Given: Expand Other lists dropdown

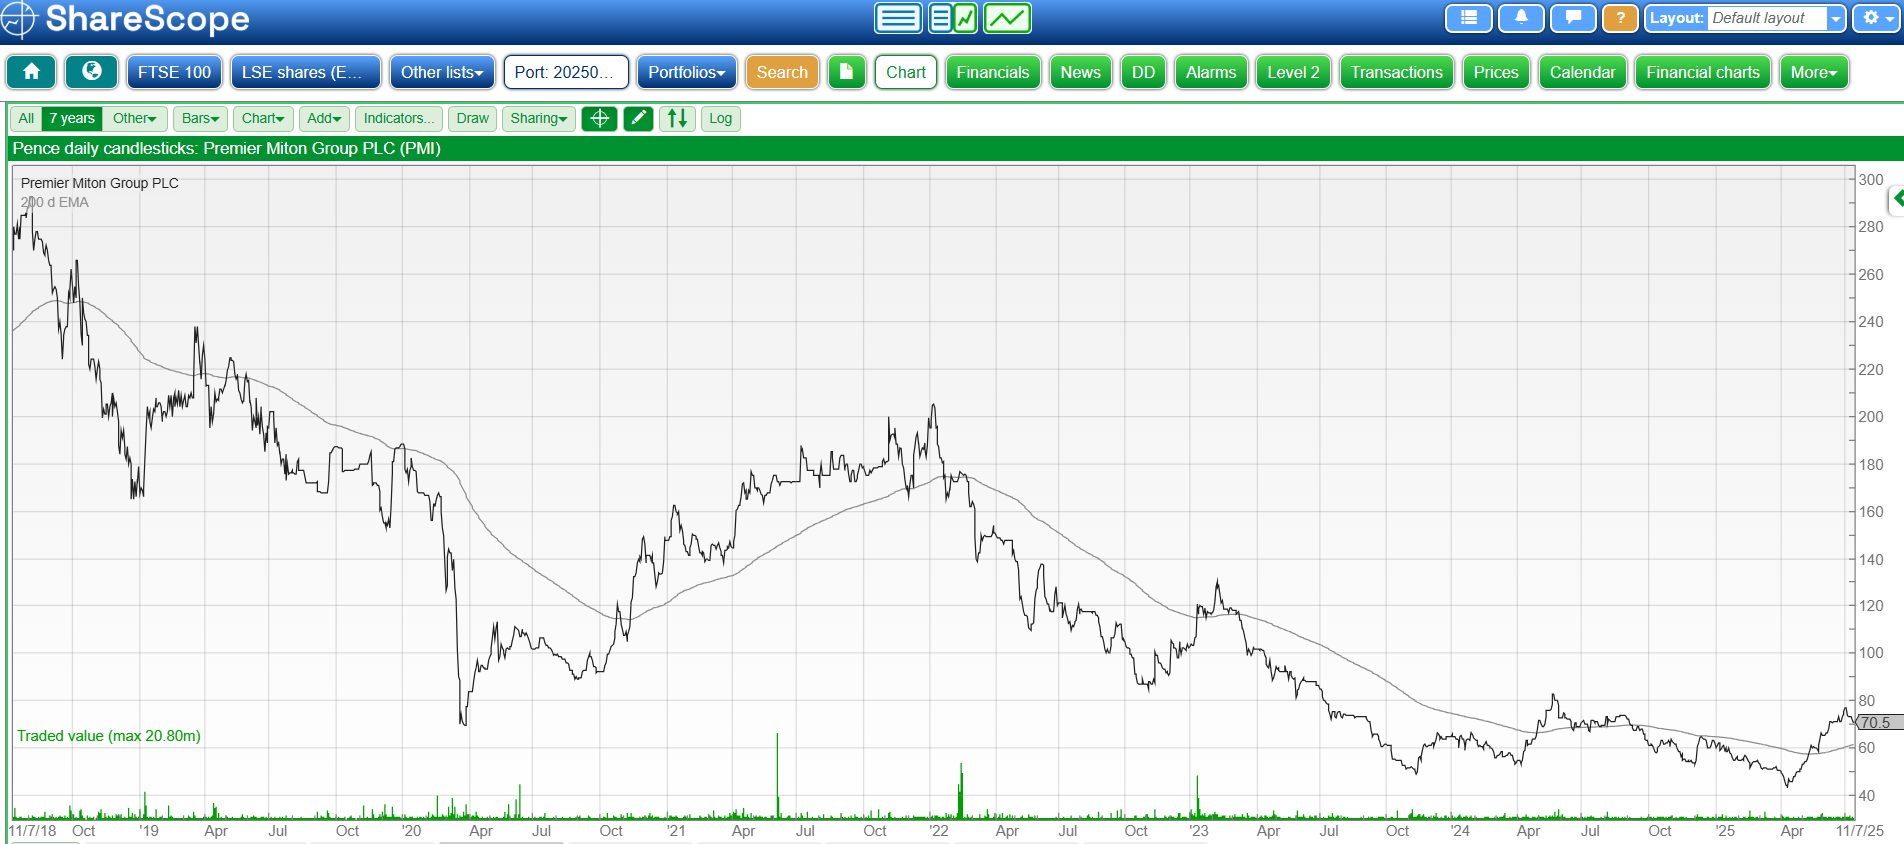Looking at the screenshot, I should (x=442, y=72).
